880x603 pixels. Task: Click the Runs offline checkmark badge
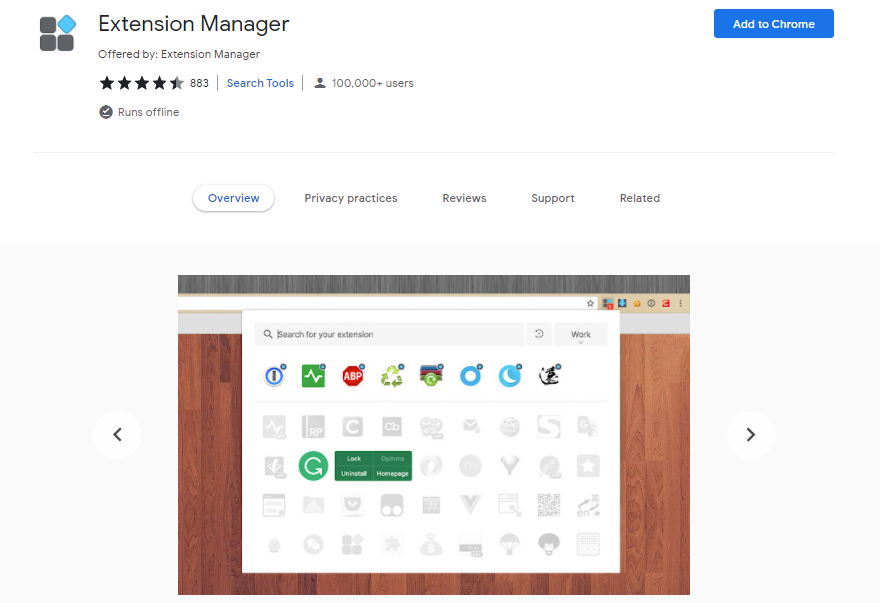pyautogui.click(x=106, y=112)
